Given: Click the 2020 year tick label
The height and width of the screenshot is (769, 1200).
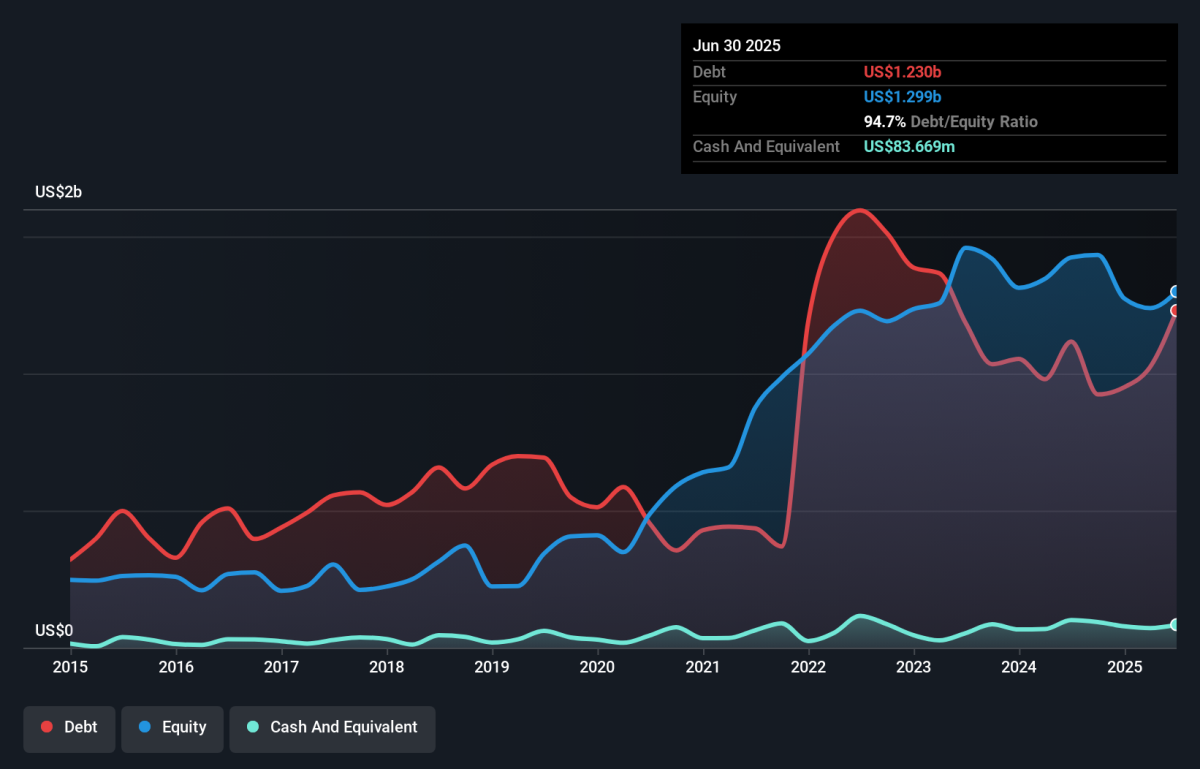Looking at the screenshot, I should [597, 666].
